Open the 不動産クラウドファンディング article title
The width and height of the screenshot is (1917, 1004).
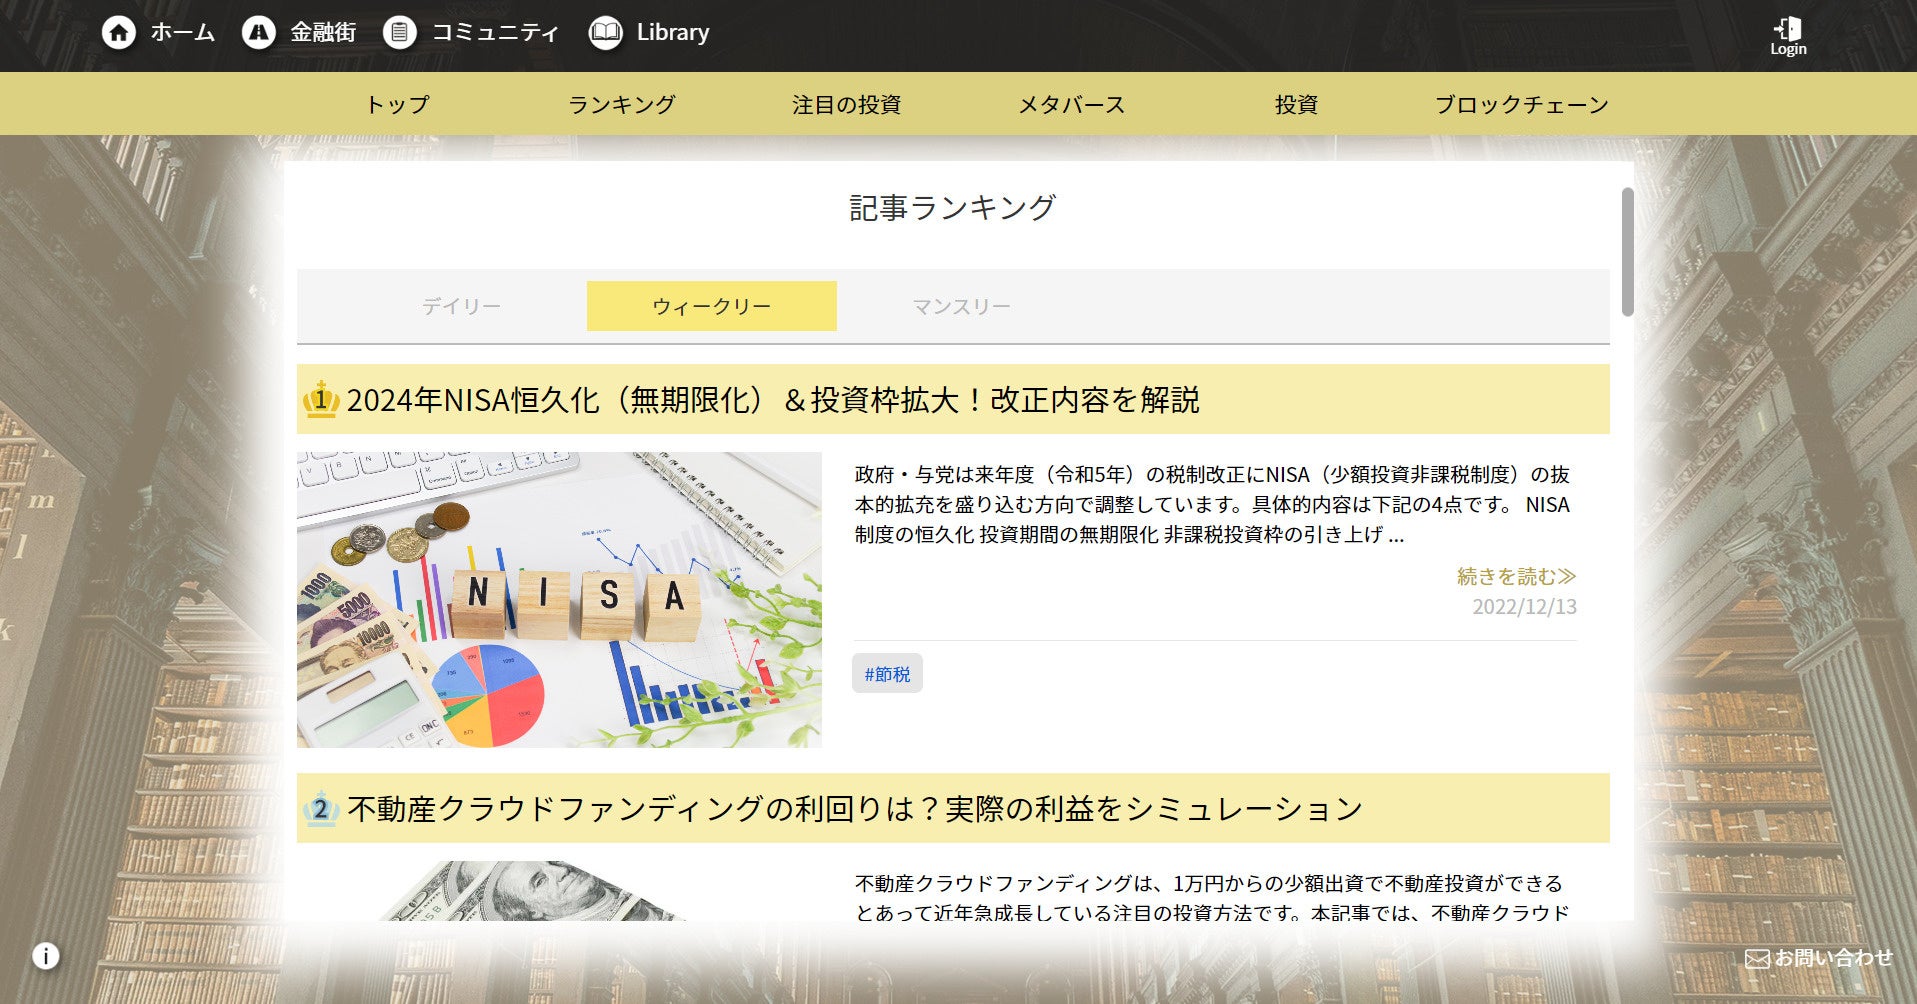855,808
